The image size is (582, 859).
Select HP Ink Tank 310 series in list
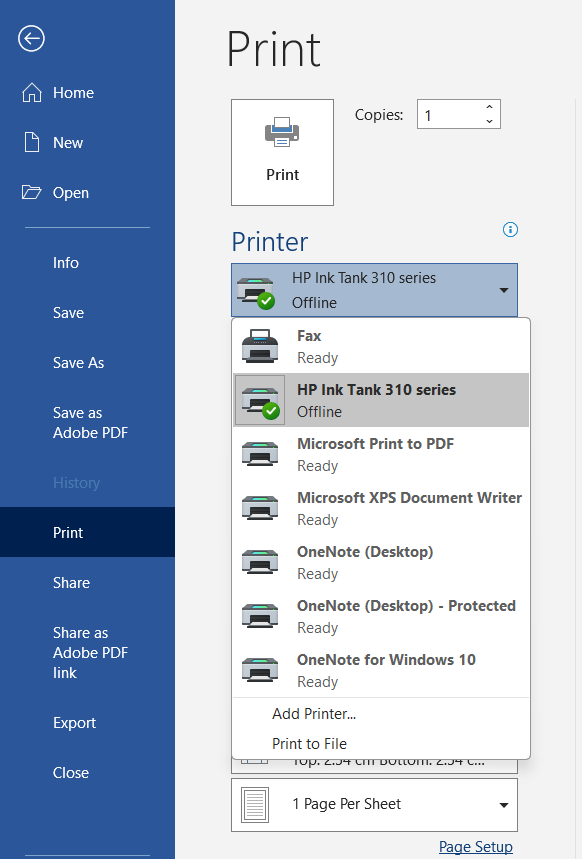pos(381,400)
